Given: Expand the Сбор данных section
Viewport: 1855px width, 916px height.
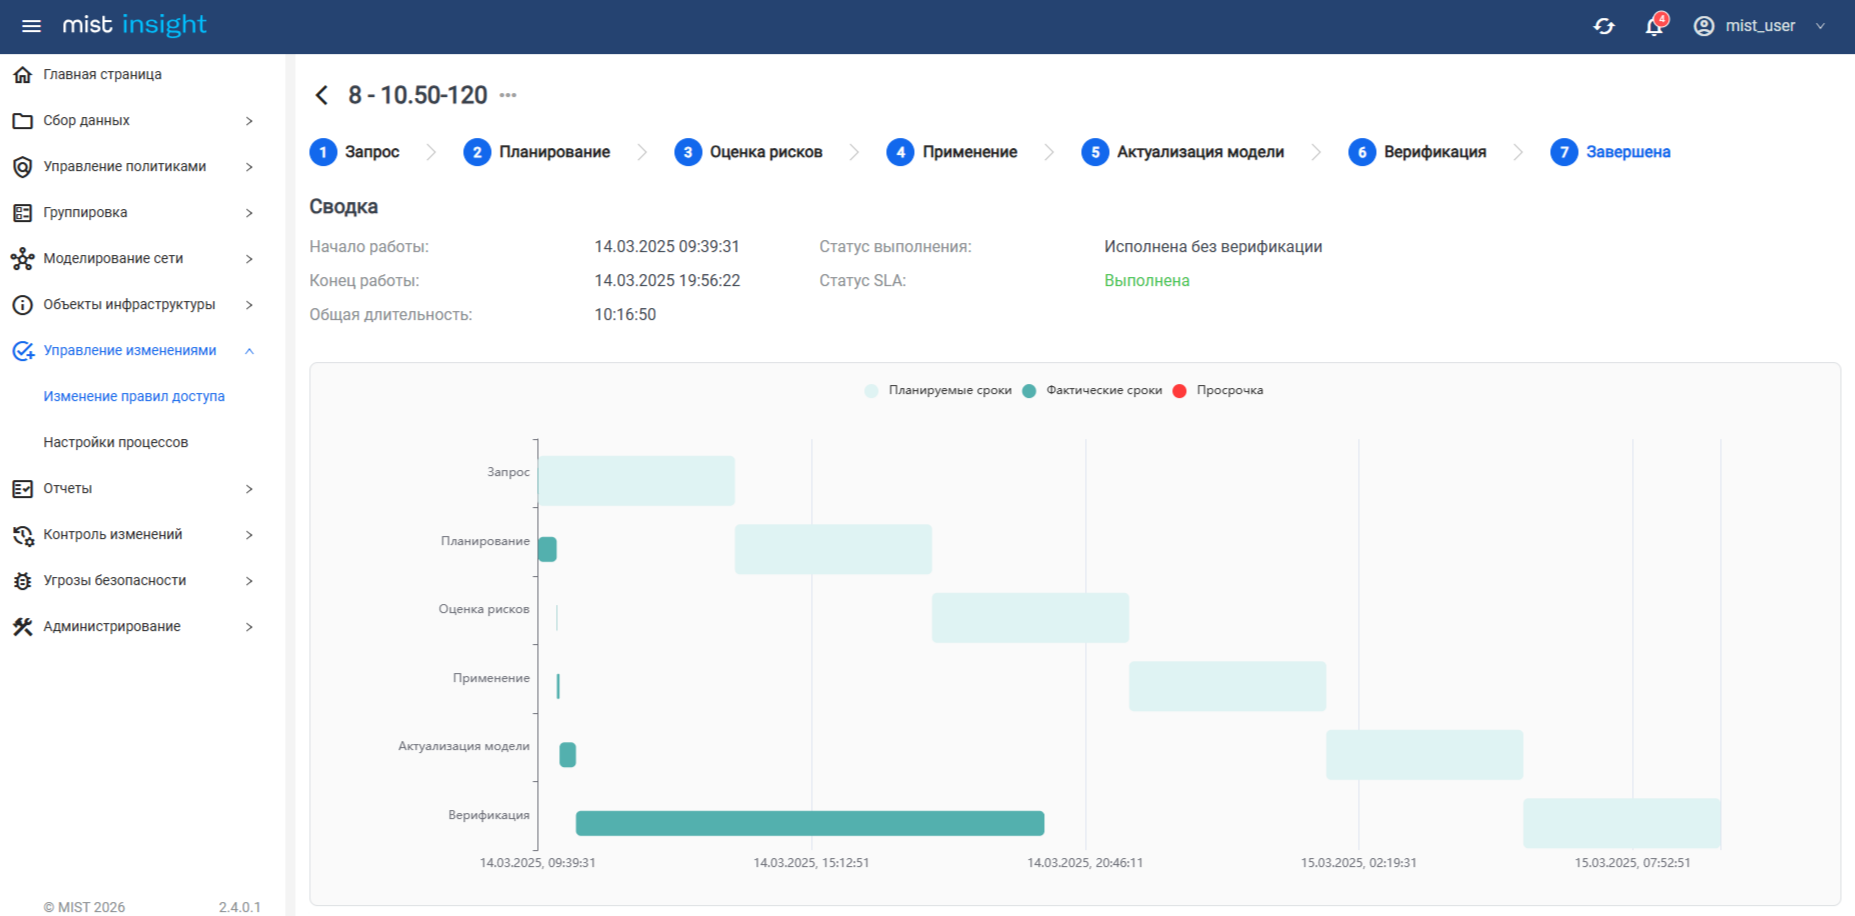Looking at the screenshot, I should click(134, 120).
